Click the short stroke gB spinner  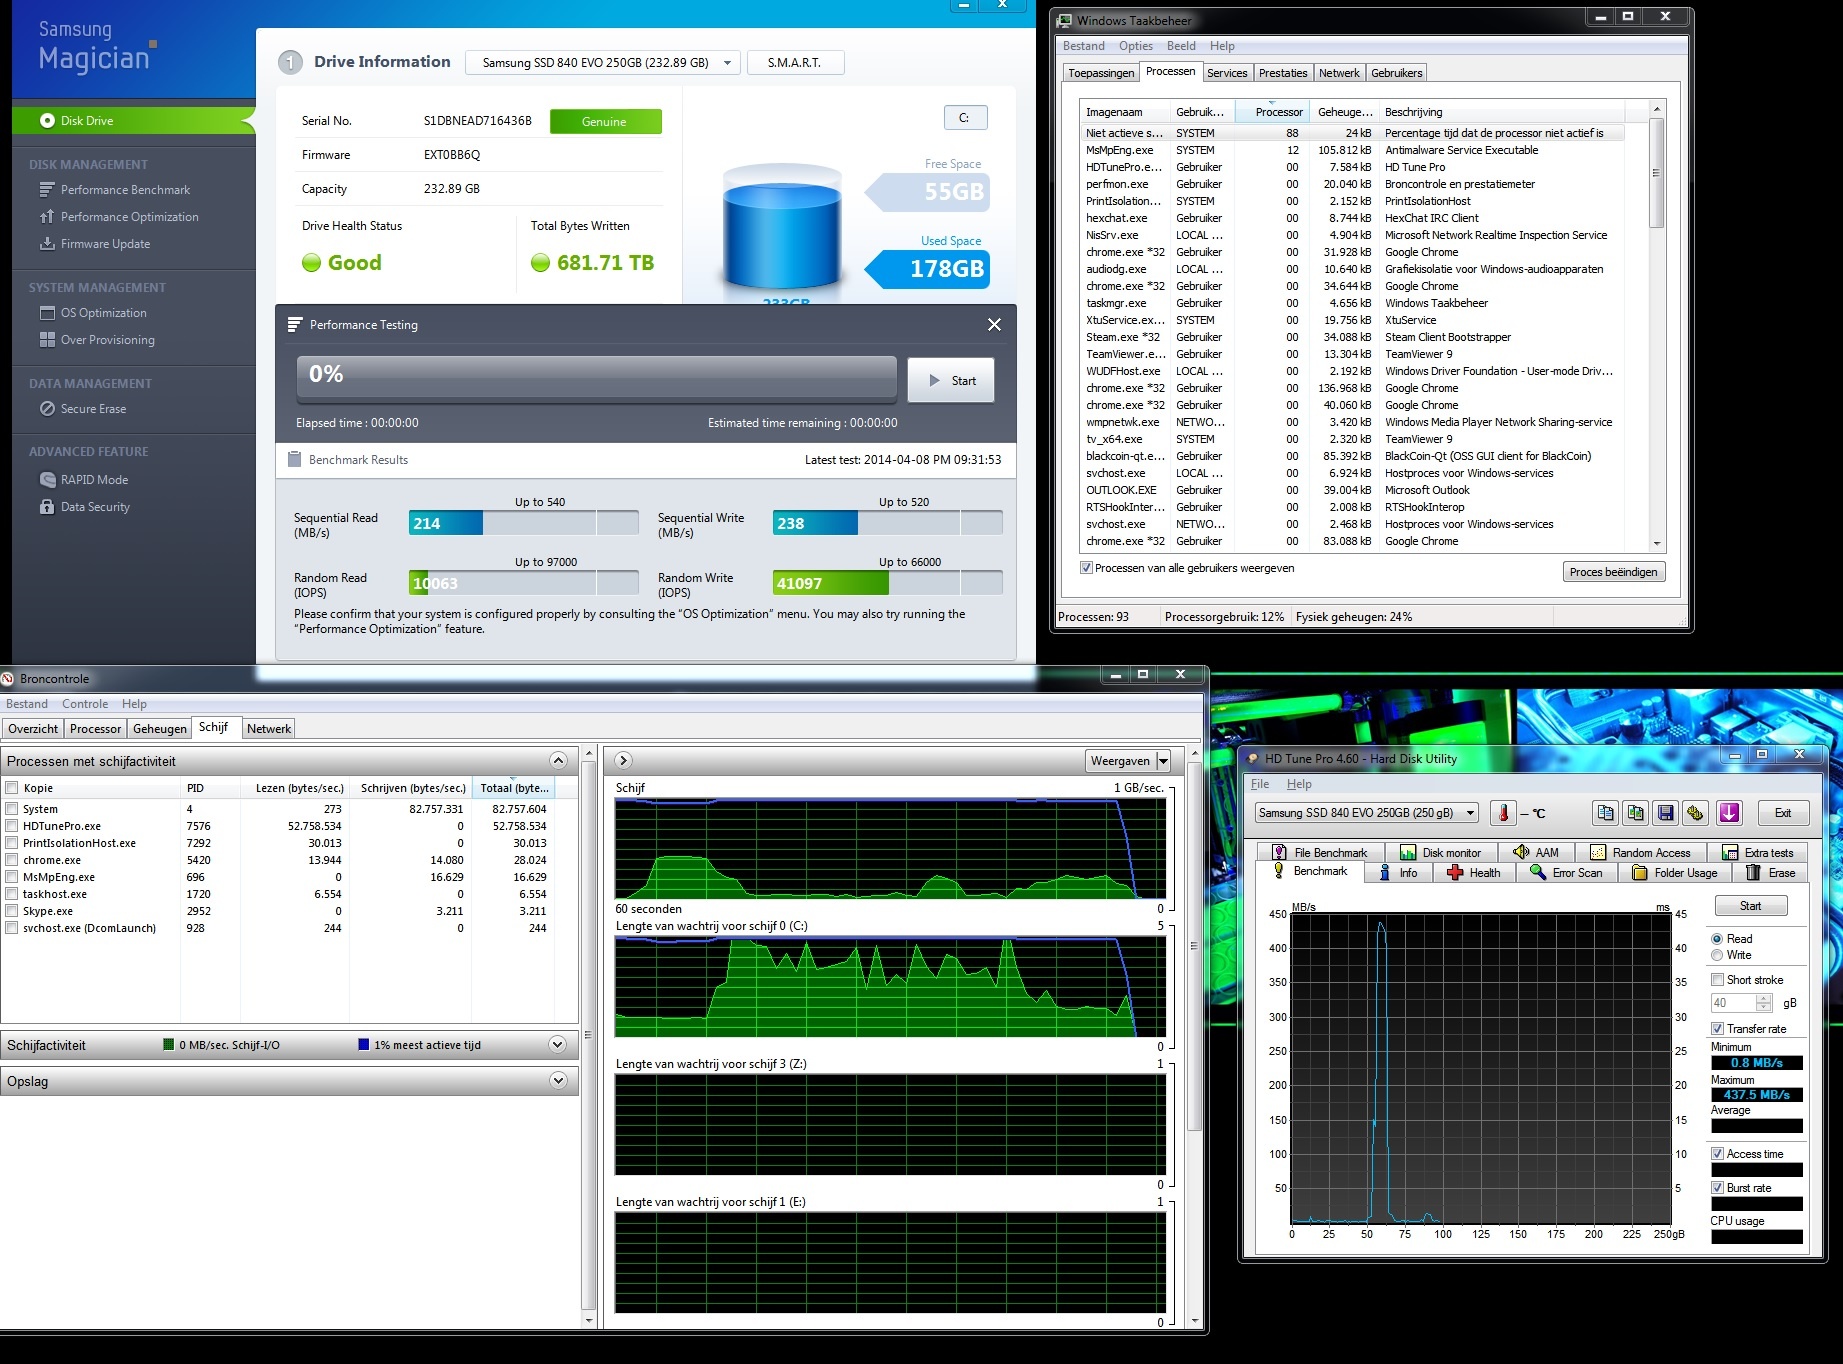pyautogui.click(x=1764, y=1003)
